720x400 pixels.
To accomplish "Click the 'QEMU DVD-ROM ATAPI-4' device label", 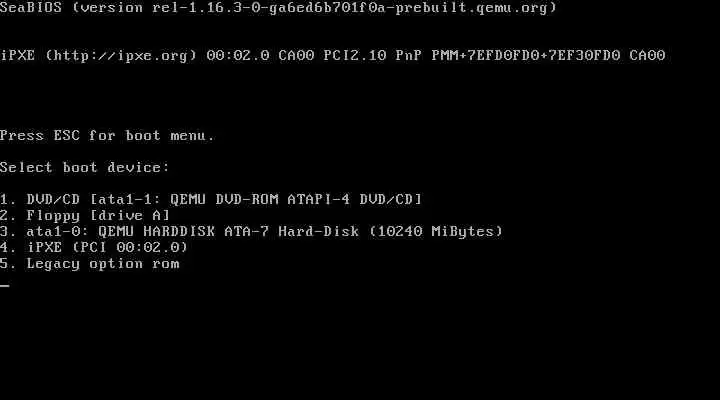I will [260, 199].
